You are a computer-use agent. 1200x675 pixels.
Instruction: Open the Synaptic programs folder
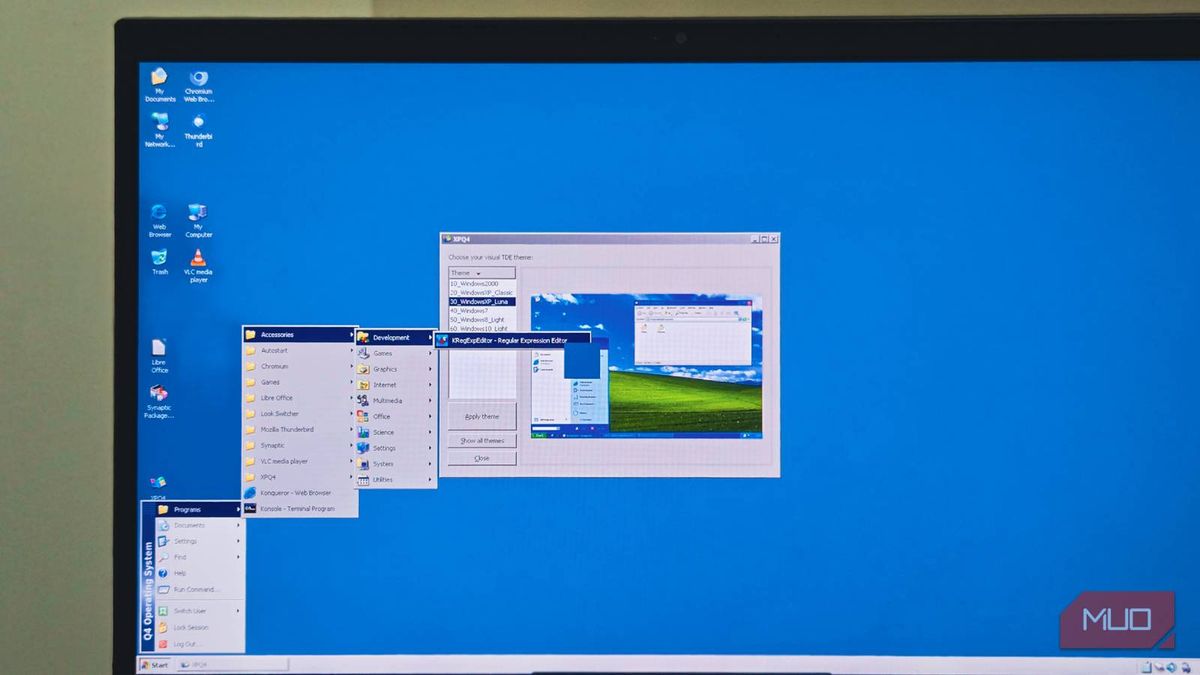300,445
